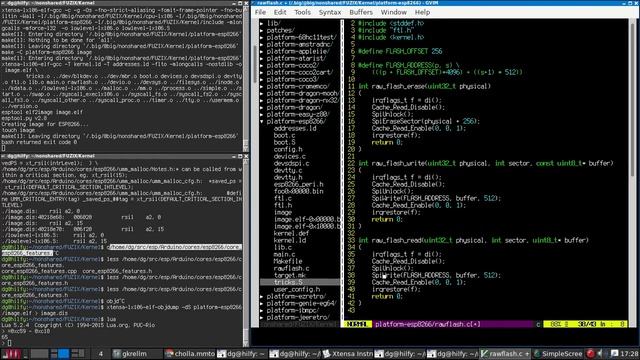The width and height of the screenshot is (640, 360).
Task: Expand platform-68hc11test/ folder arrow
Action: [262, 38]
